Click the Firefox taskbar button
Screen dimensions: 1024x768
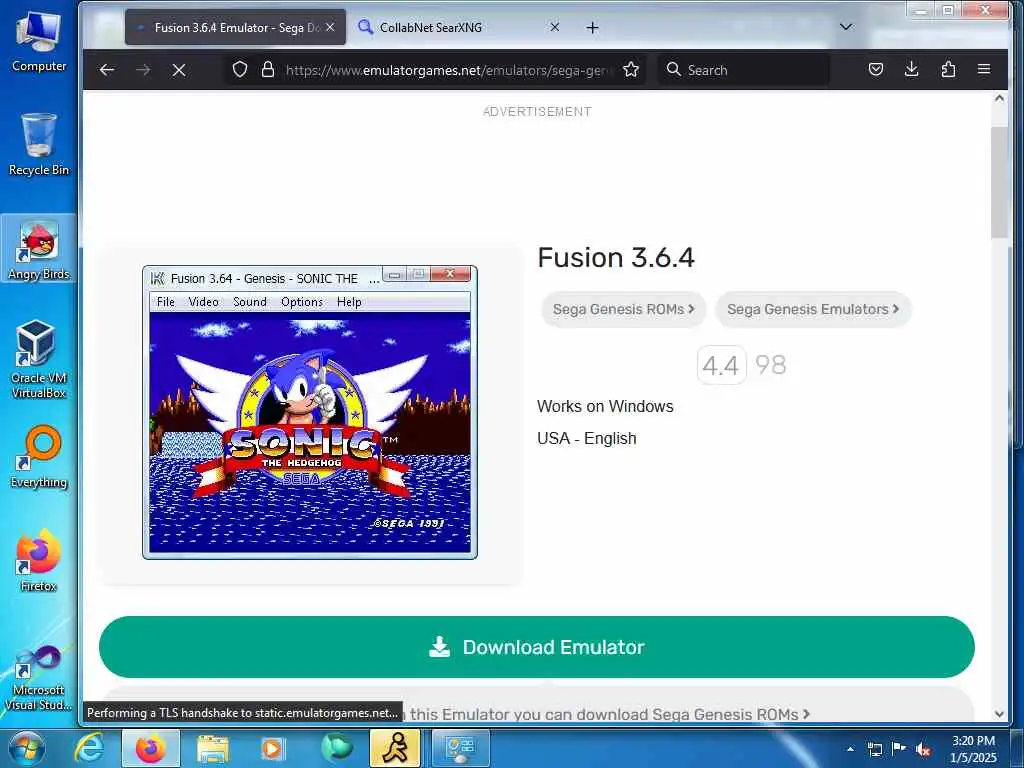150,748
